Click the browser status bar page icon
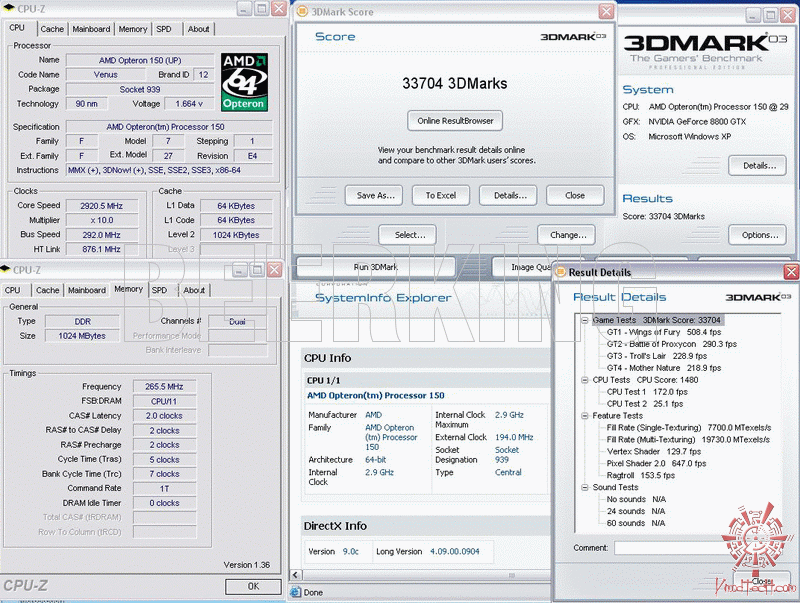This screenshot has height=603, width=800. (x=296, y=592)
